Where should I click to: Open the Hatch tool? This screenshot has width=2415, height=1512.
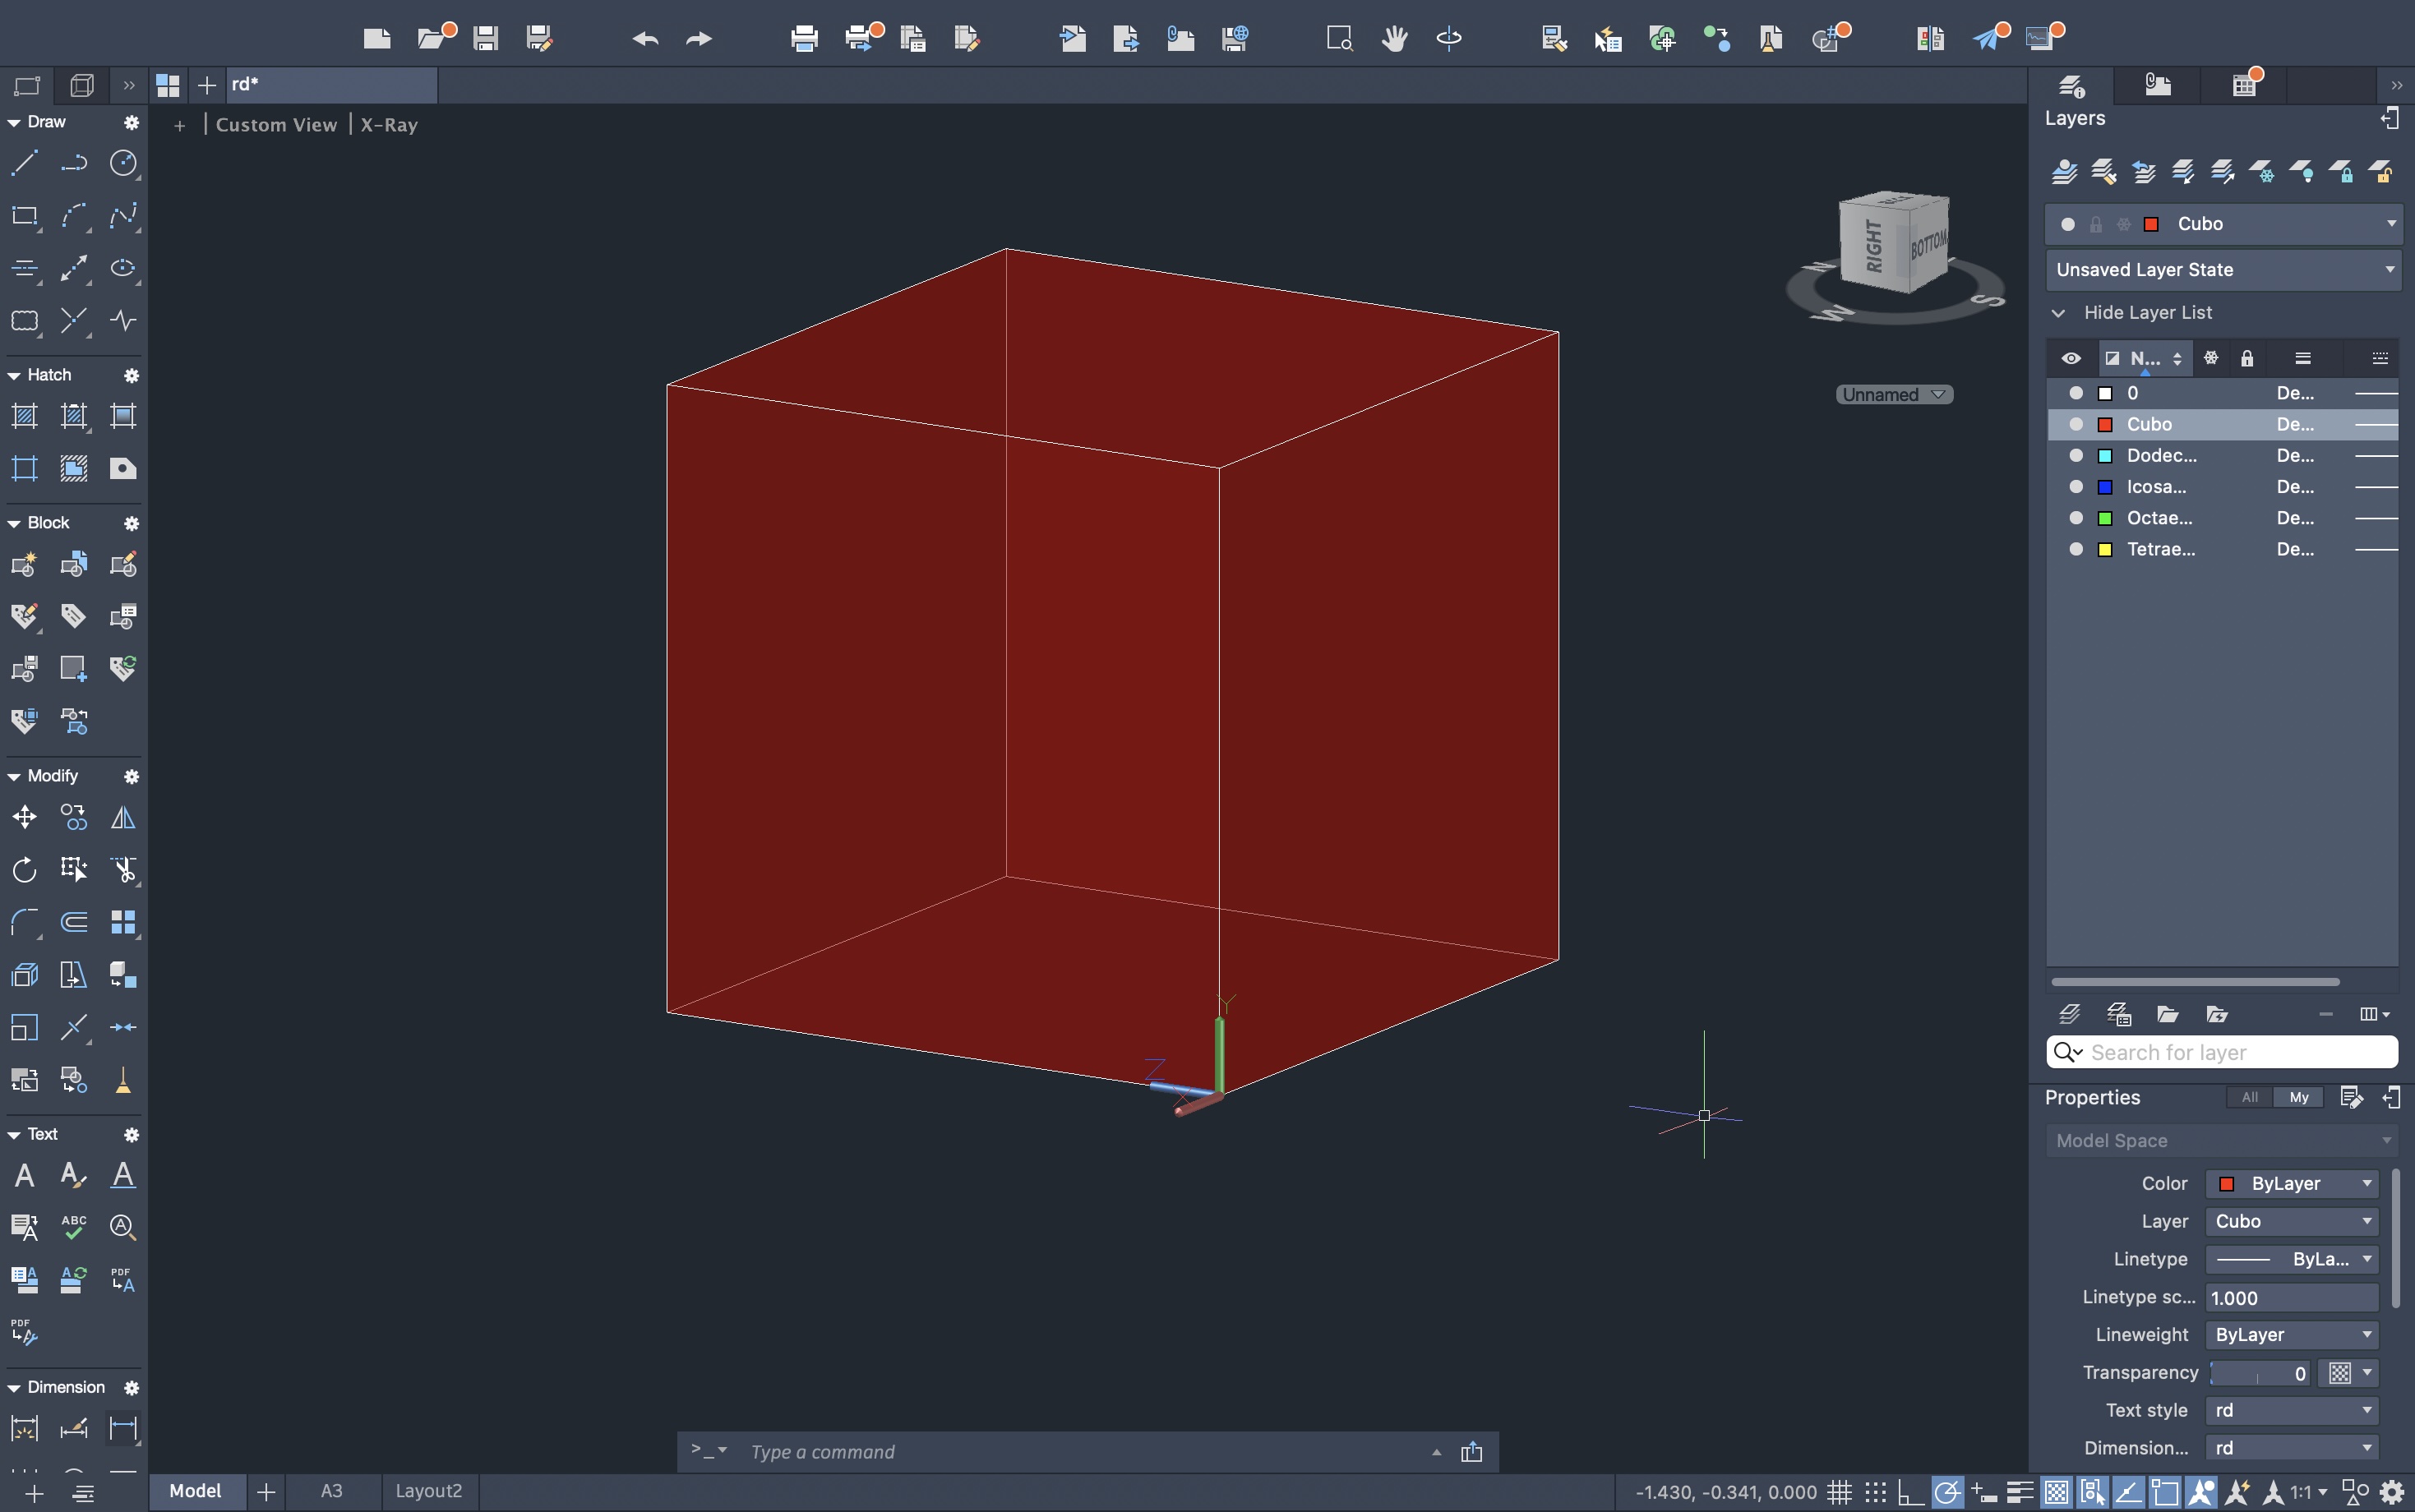click(x=24, y=416)
